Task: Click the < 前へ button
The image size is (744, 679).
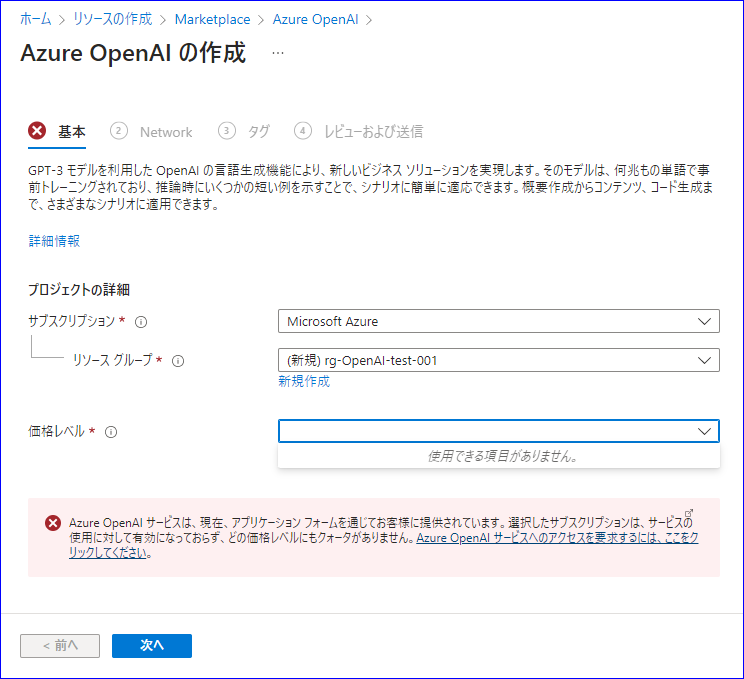Action: pos(60,646)
